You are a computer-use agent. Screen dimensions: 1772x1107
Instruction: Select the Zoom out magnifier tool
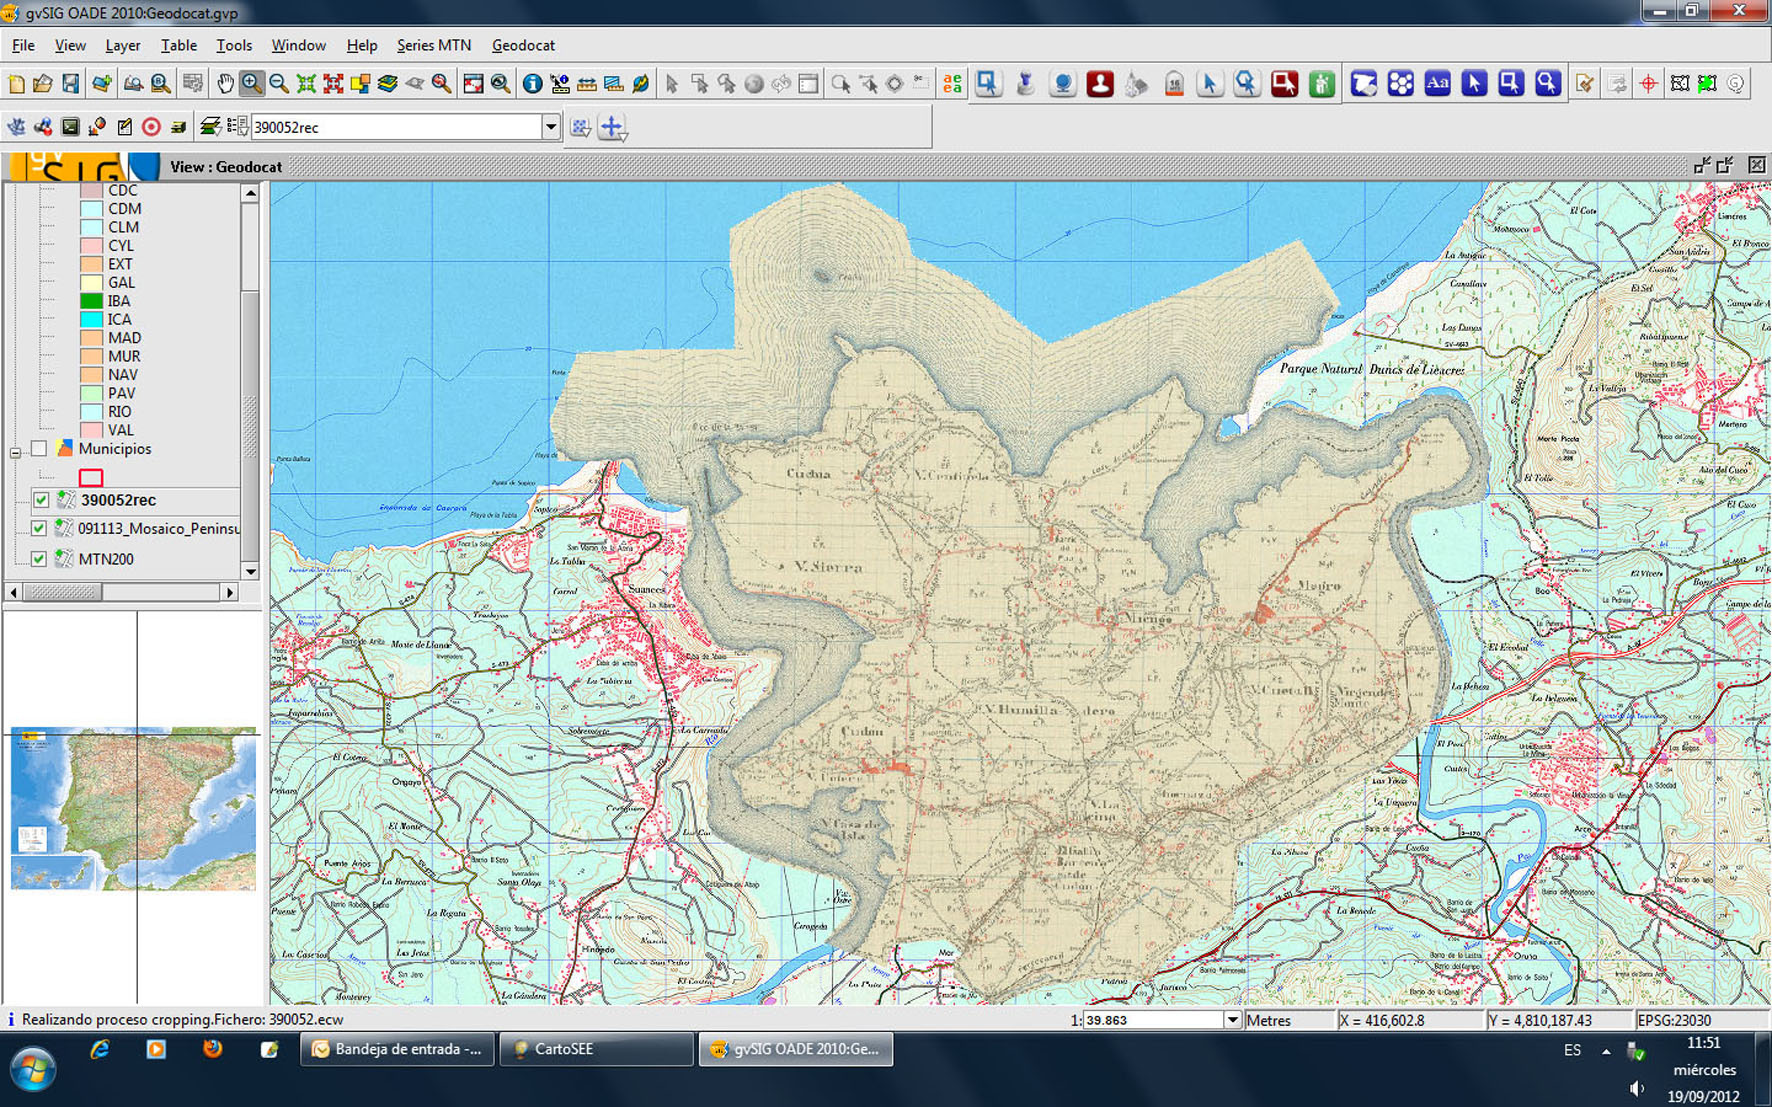279,84
